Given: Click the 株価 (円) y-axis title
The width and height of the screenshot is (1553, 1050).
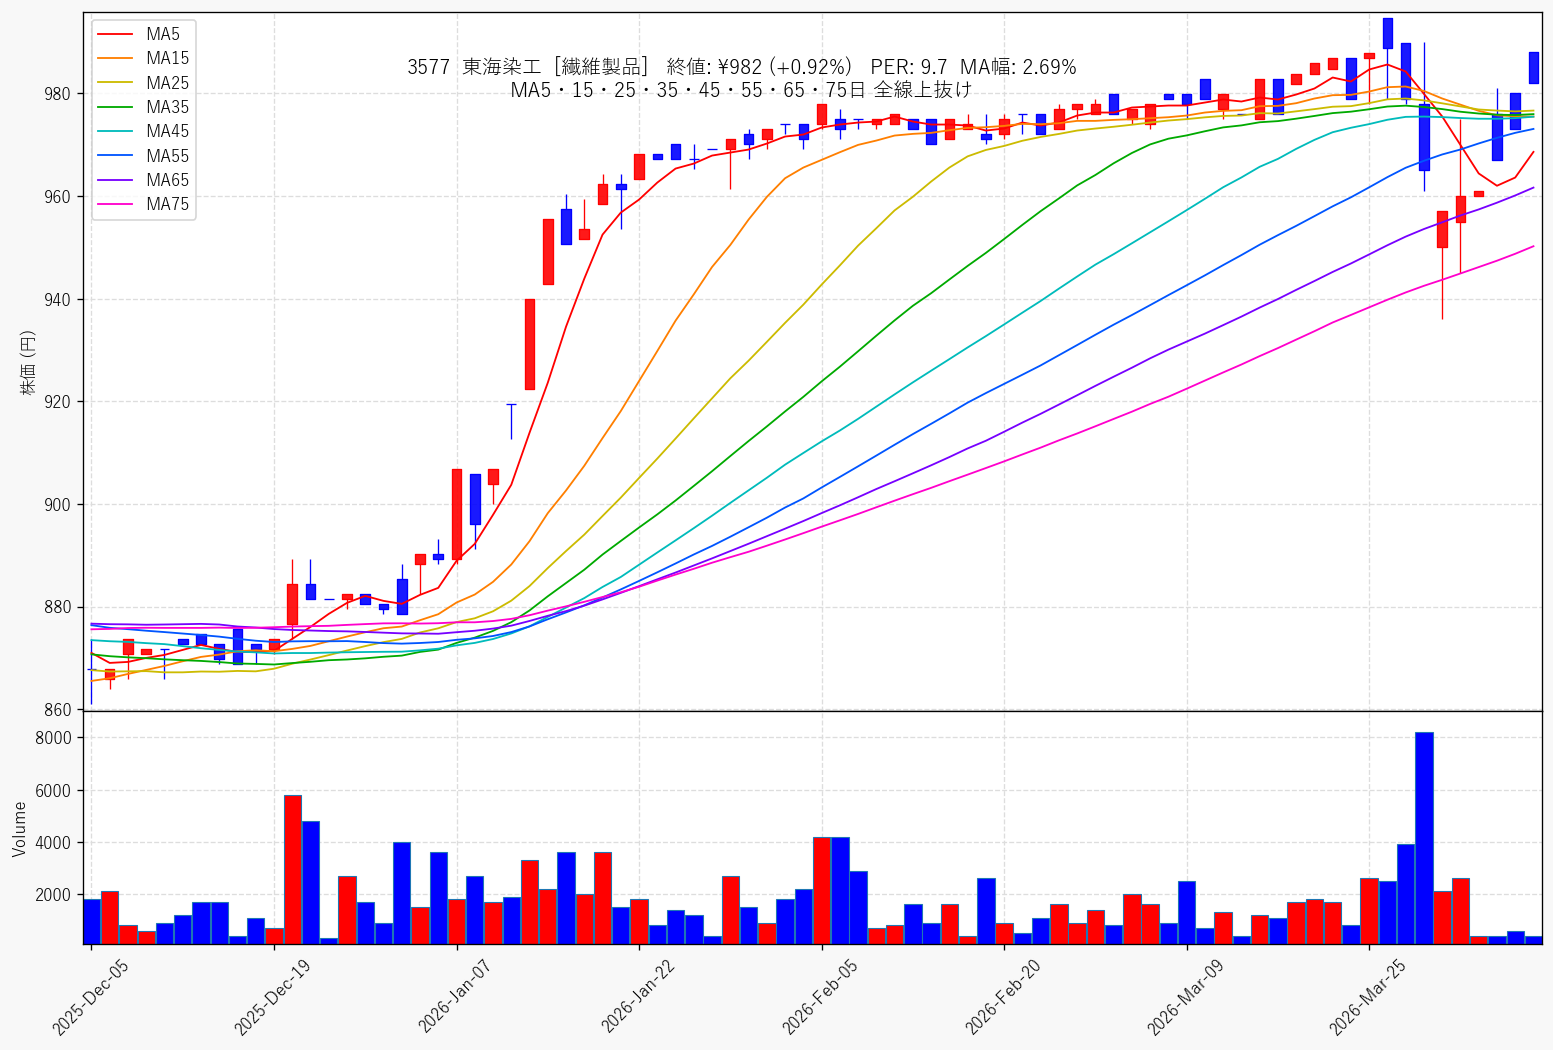Looking at the screenshot, I should point(27,362).
